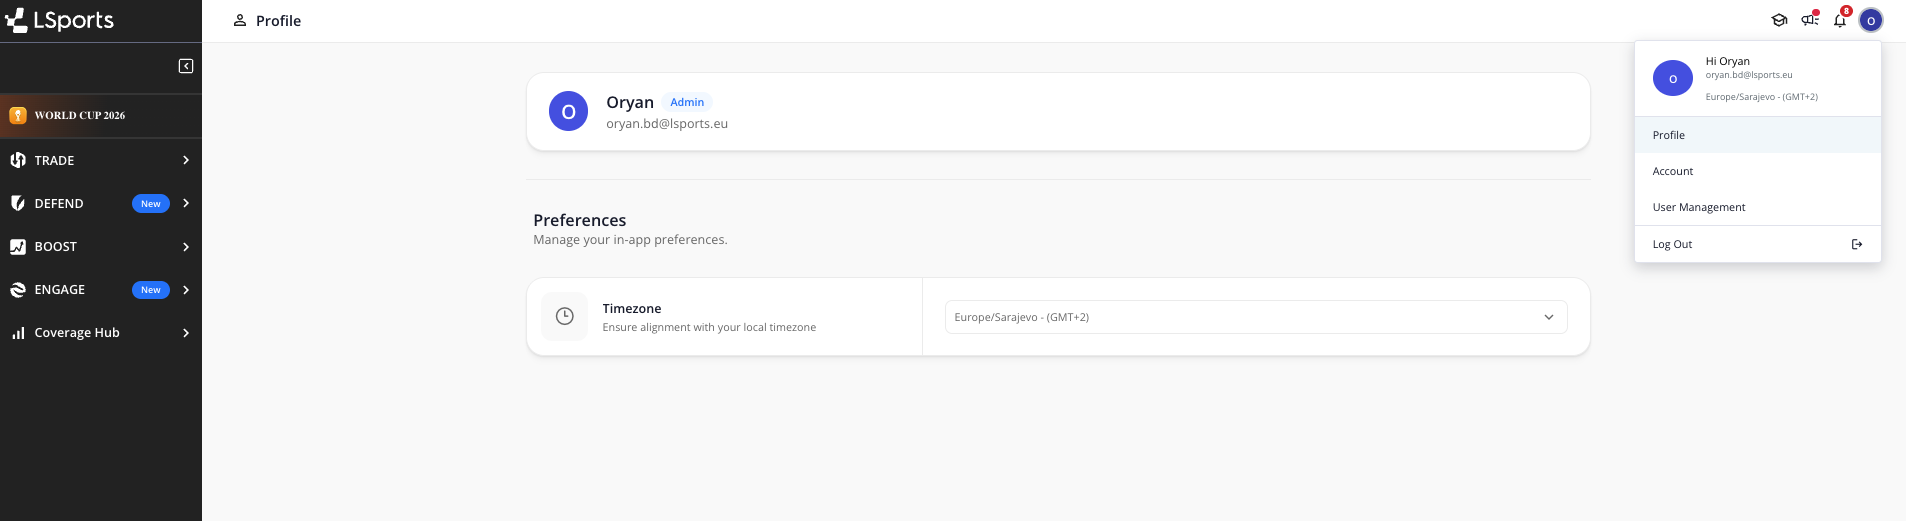The height and width of the screenshot is (521, 1906).
Task: Click the 'Hi Oryan' greeting
Action: point(1728,61)
